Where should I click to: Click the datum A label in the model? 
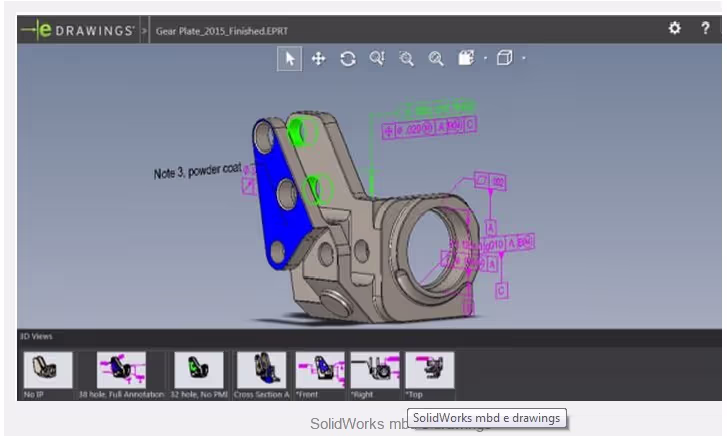pyautogui.click(x=491, y=227)
